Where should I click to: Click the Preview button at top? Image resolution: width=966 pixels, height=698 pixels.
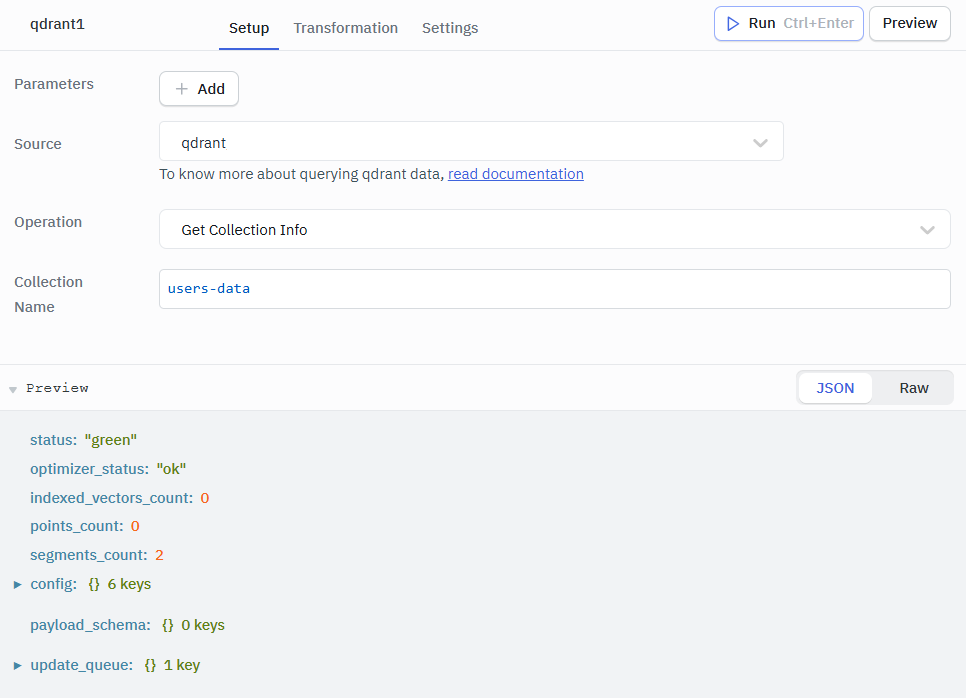coord(910,23)
